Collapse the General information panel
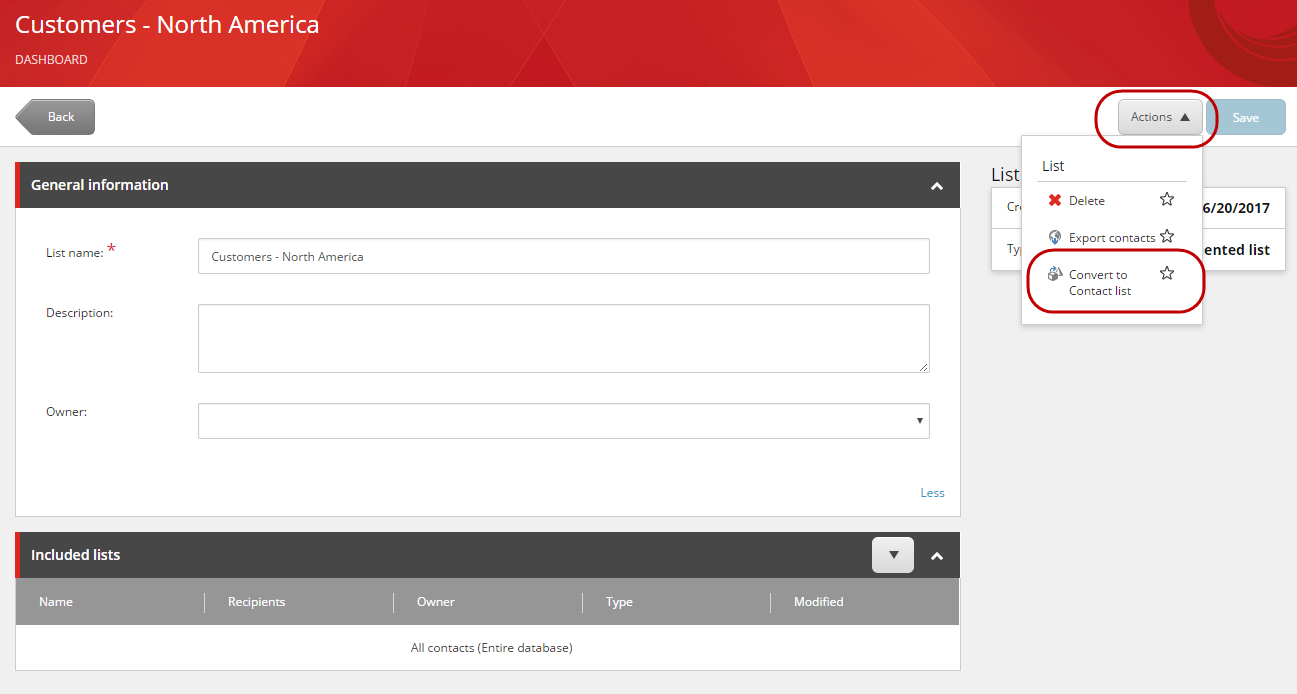This screenshot has width=1297, height=694. [937, 185]
